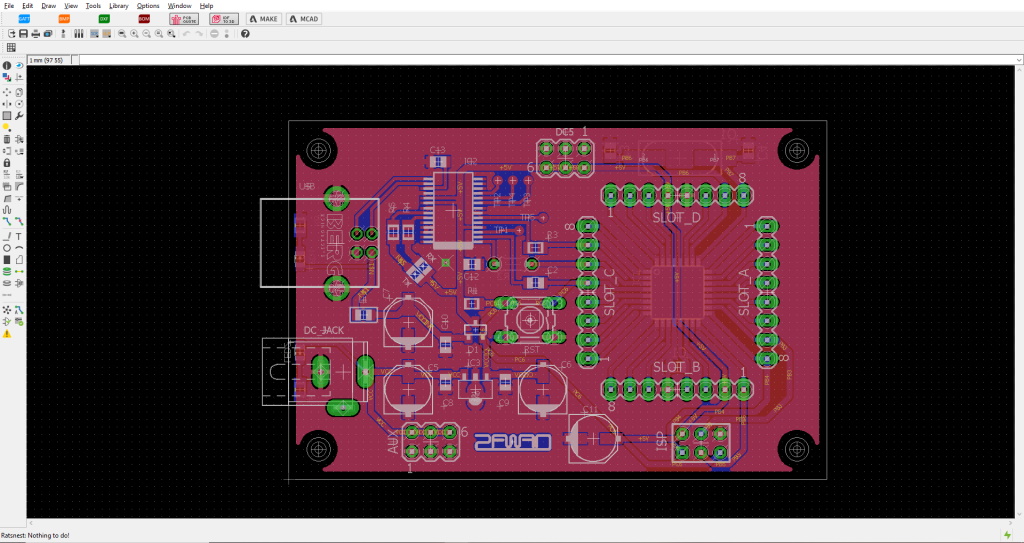Select the Text tool in the sidebar

click(x=19, y=236)
